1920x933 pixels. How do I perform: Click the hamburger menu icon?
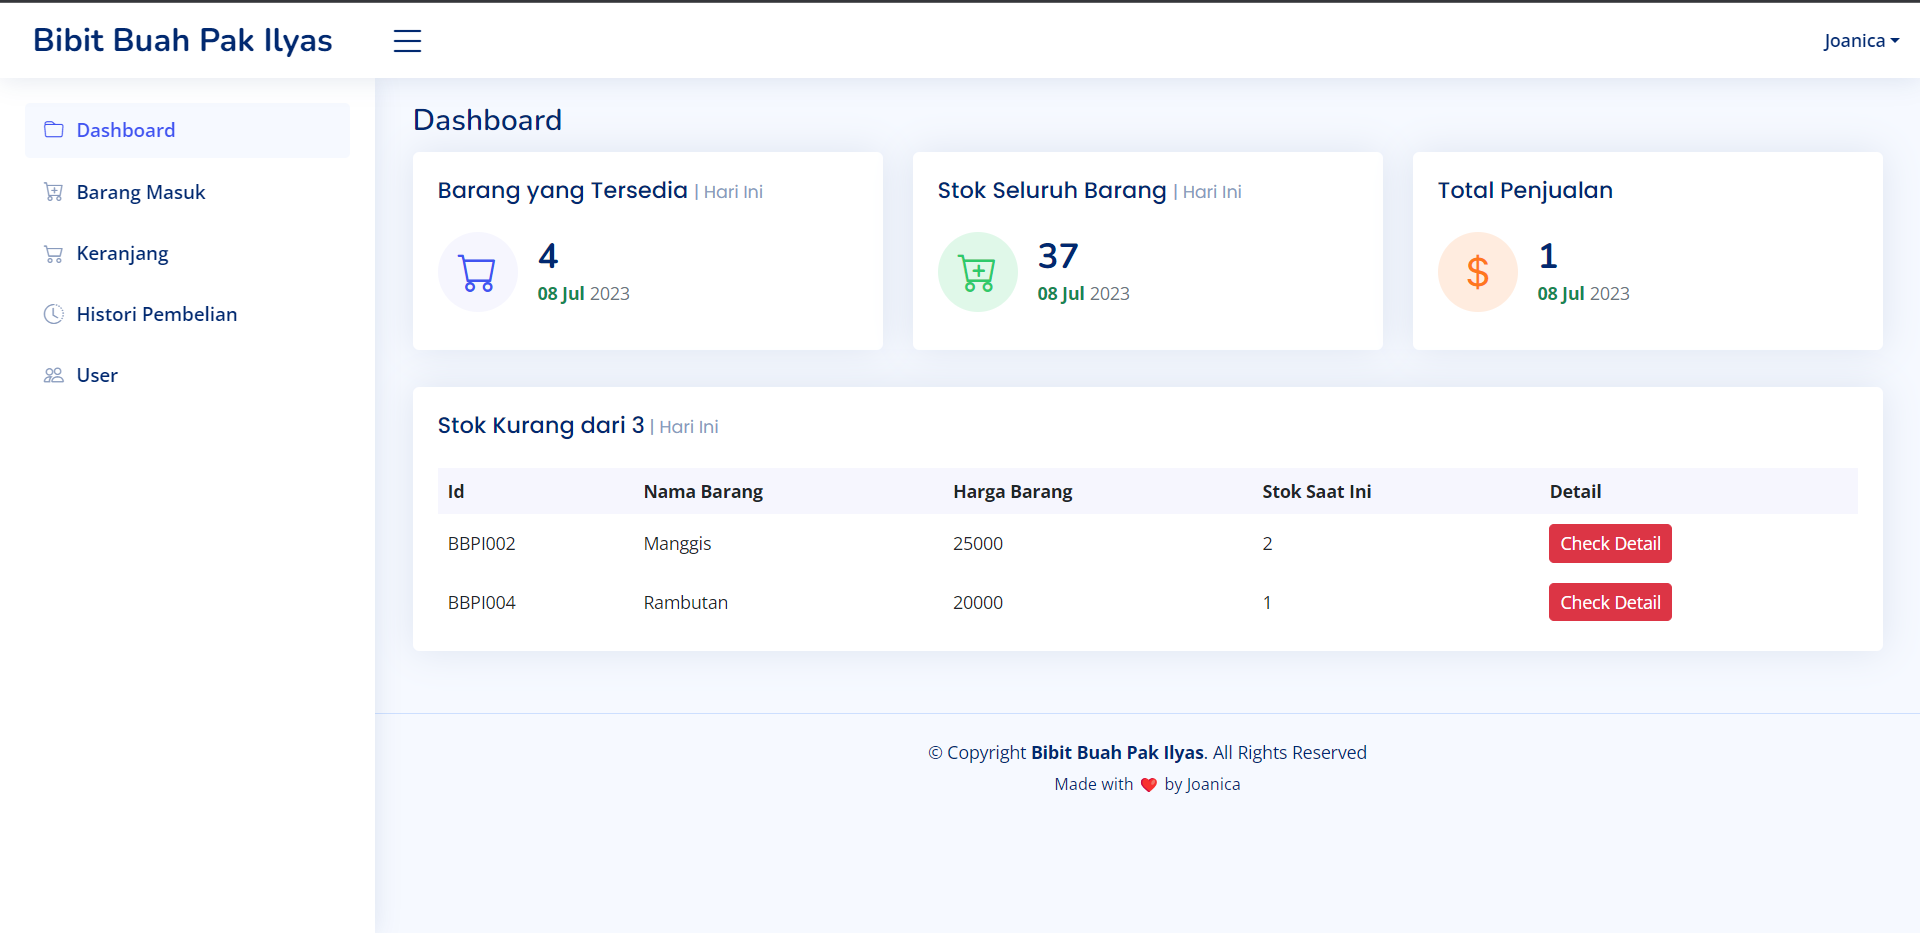point(407,40)
